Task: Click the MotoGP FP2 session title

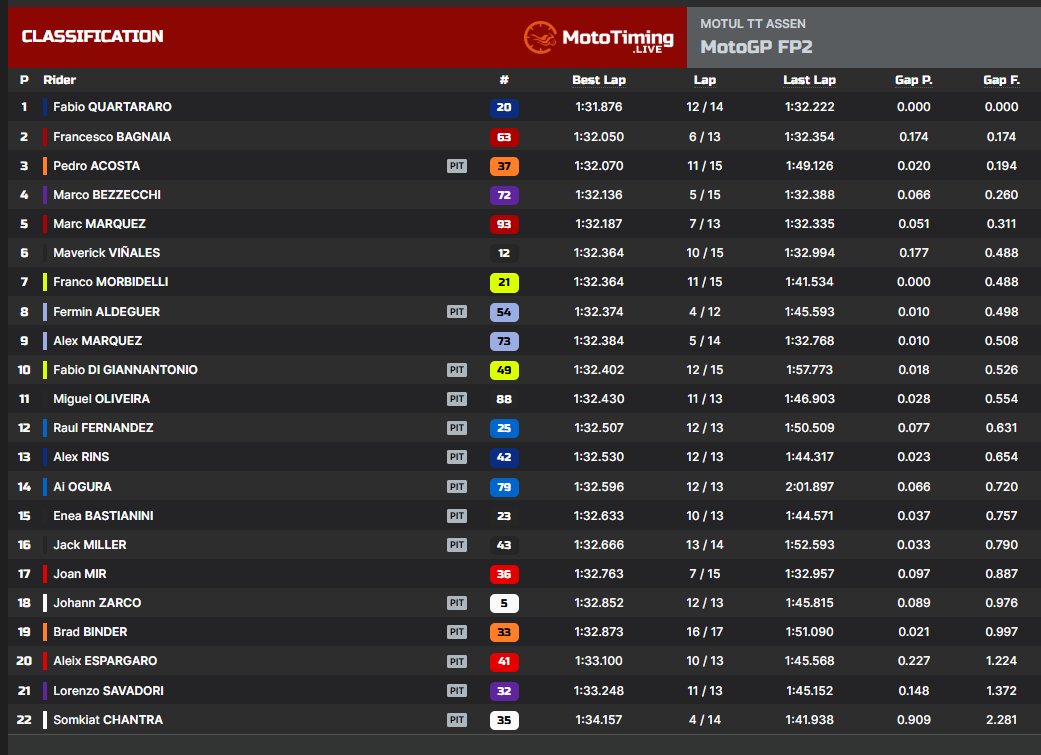Action: click(x=756, y=47)
